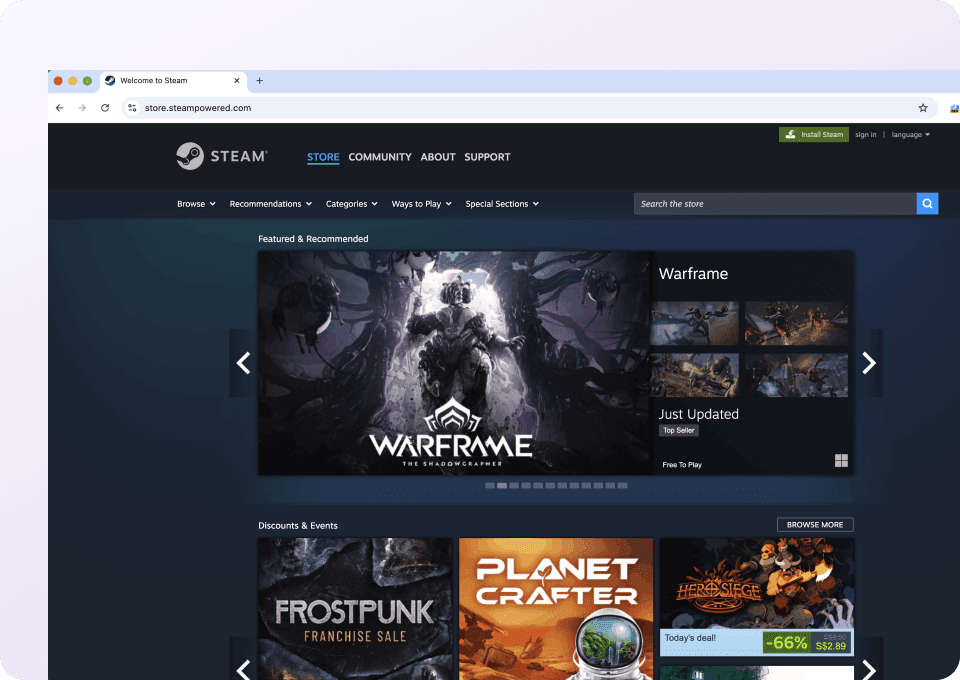Click the Install Steam button
960x680 pixels.
814,135
